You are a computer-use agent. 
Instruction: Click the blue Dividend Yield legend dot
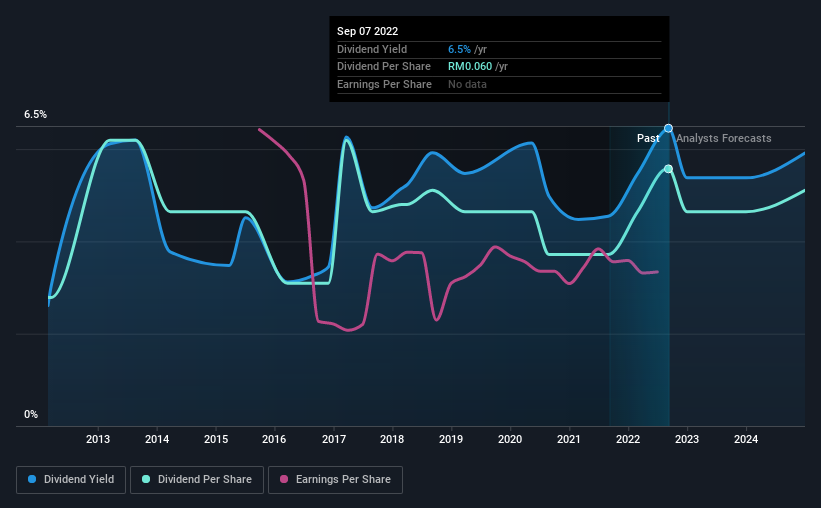pyautogui.click(x=32, y=479)
